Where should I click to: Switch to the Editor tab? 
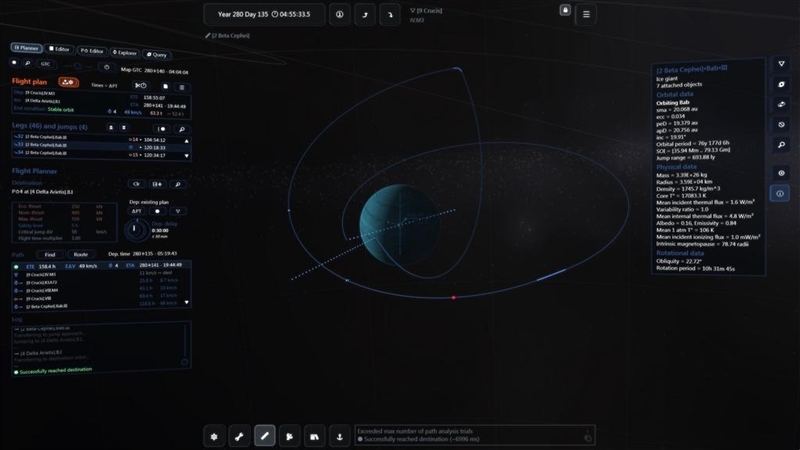point(59,49)
